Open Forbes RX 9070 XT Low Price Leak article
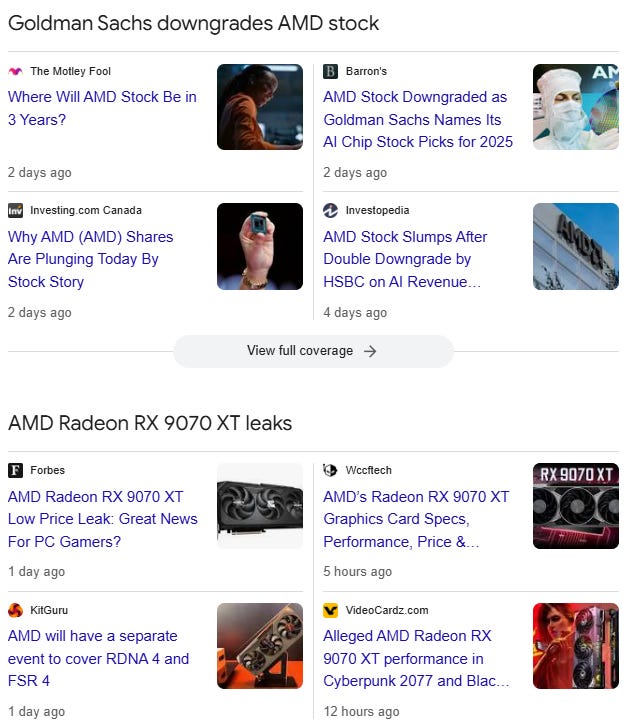631x723 pixels. coord(102,519)
